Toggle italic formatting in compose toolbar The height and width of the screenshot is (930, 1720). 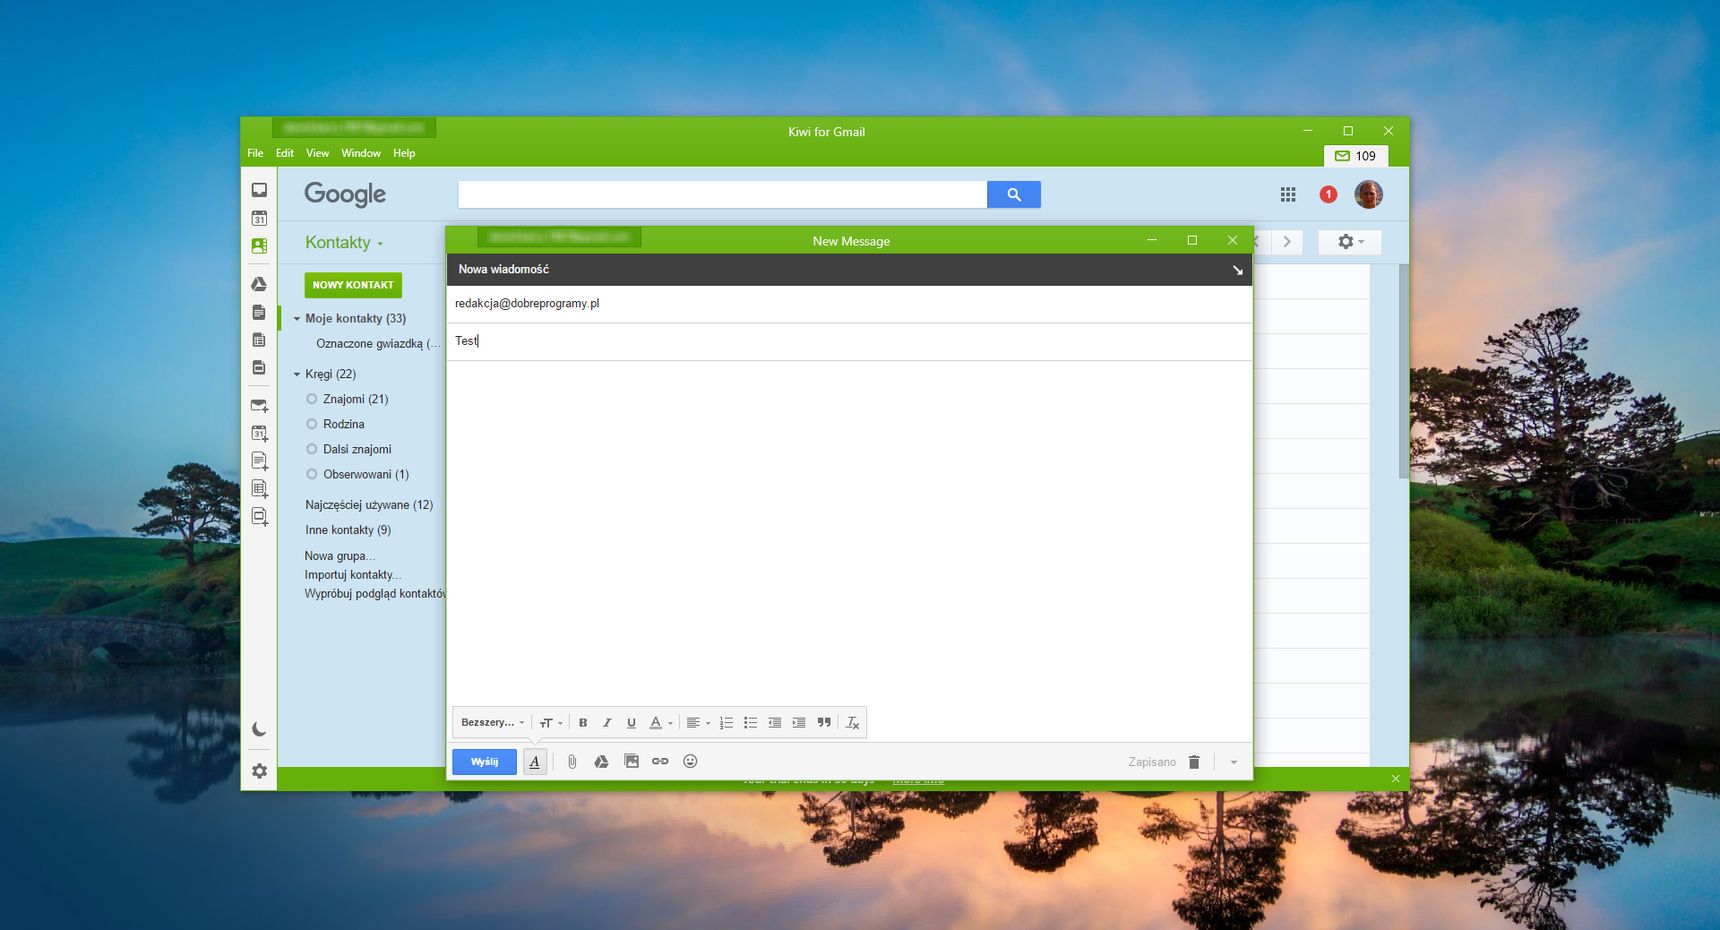(x=607, y=723)
